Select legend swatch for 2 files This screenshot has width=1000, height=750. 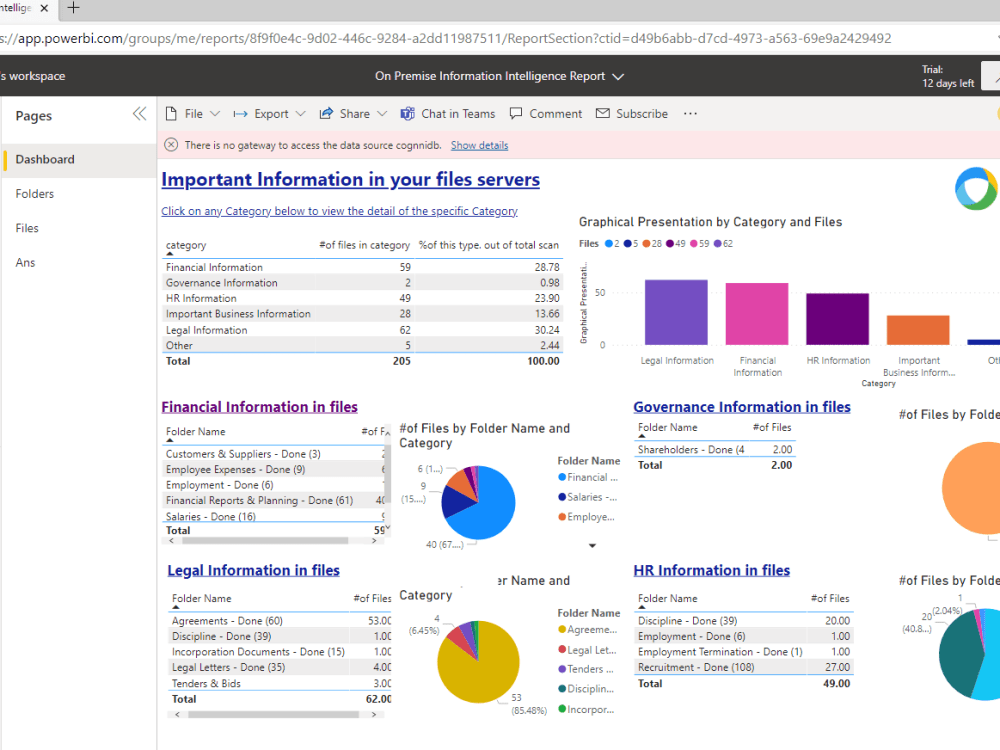(608, 244)
